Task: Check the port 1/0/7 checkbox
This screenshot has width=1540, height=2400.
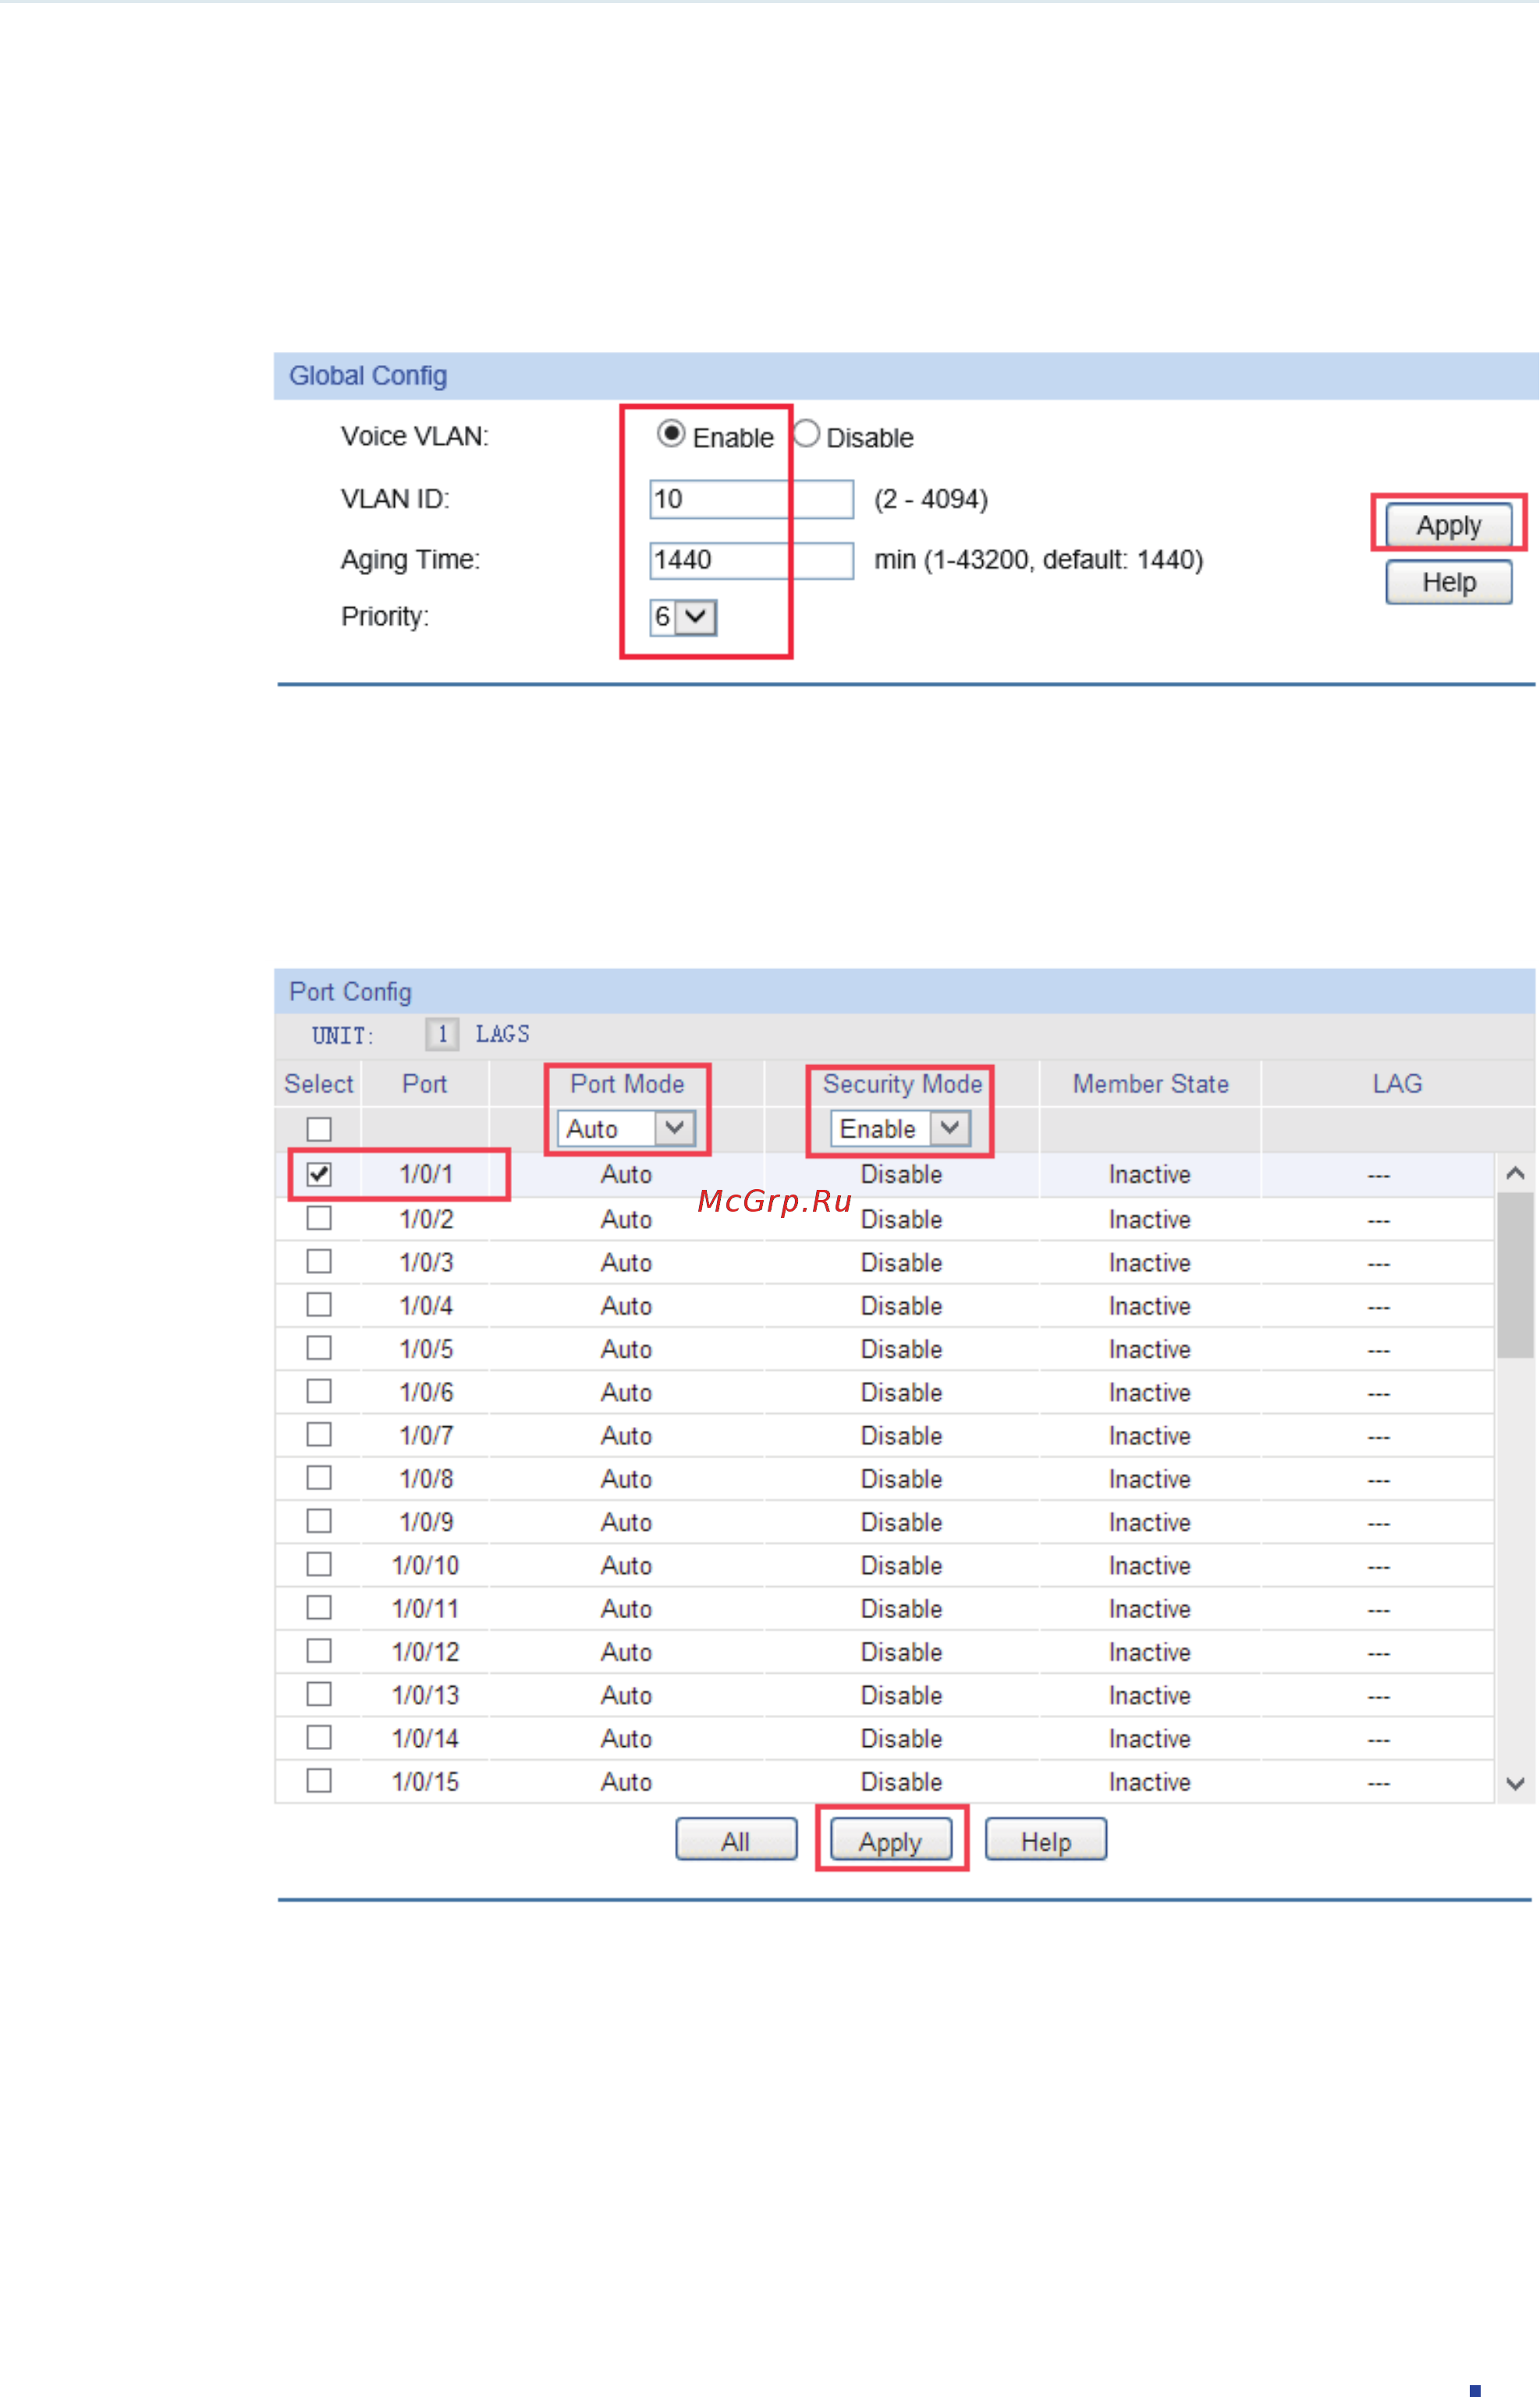Action: pos(319,1434)
